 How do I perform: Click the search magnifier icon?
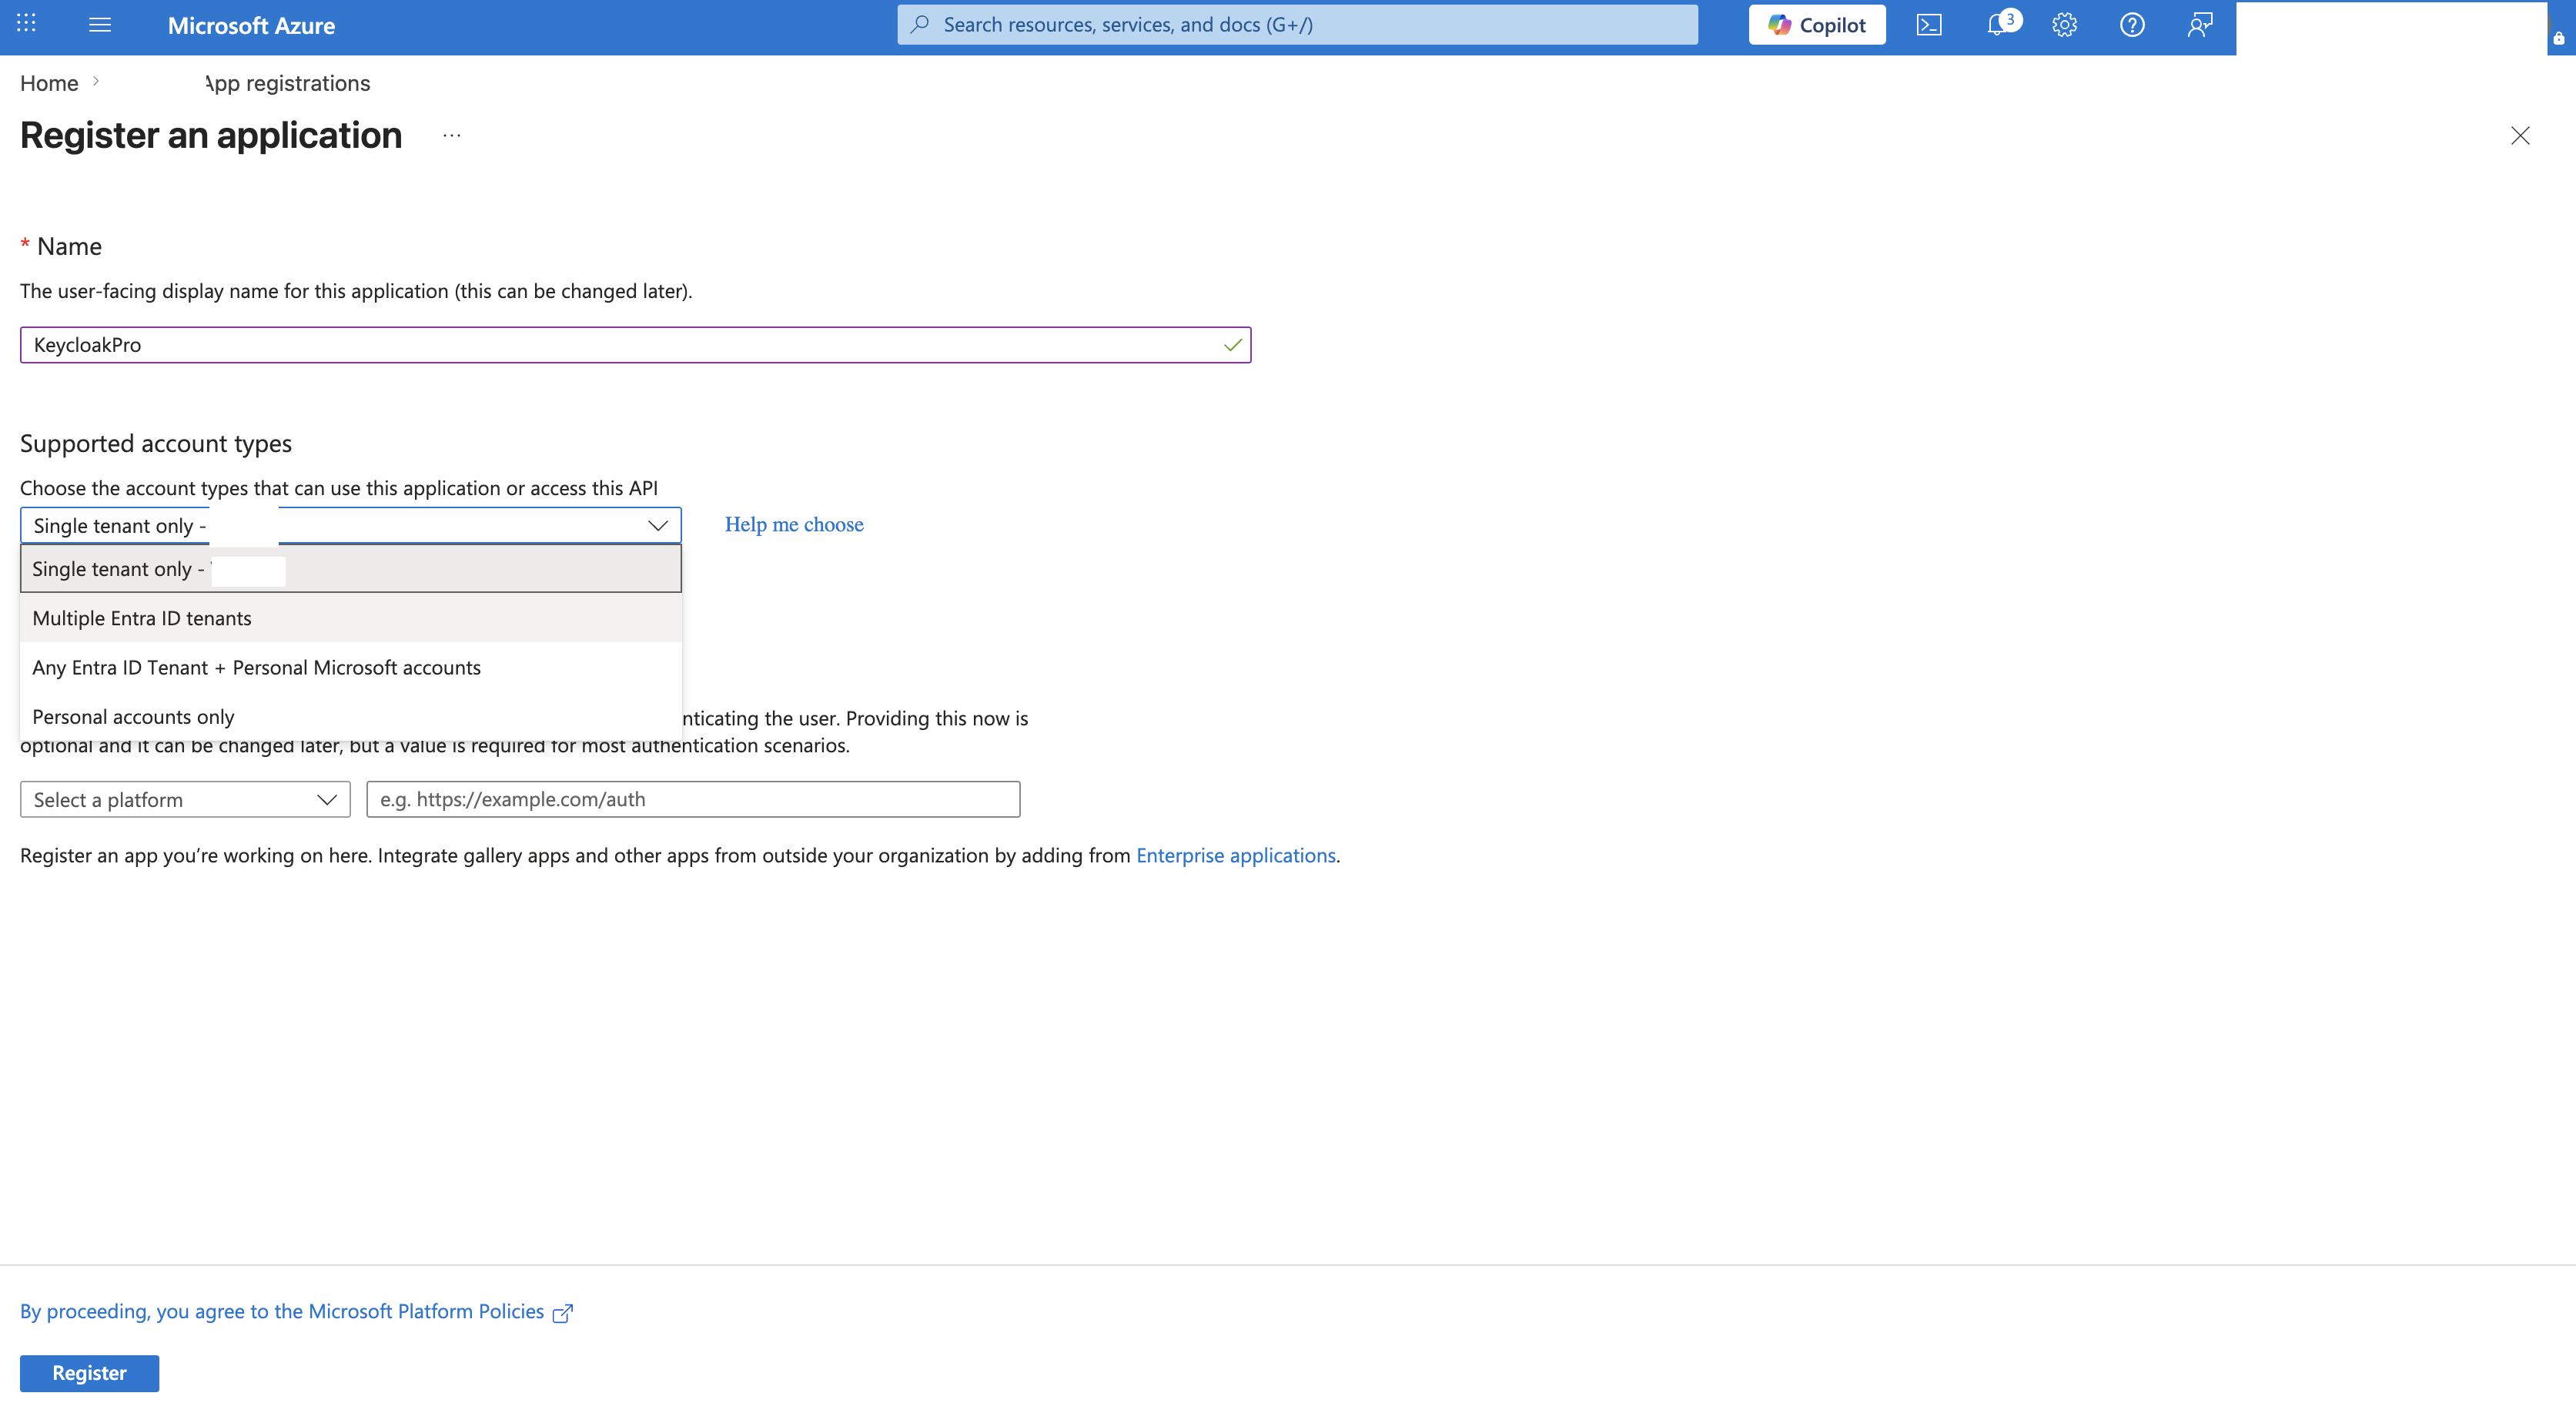[920, 24]
